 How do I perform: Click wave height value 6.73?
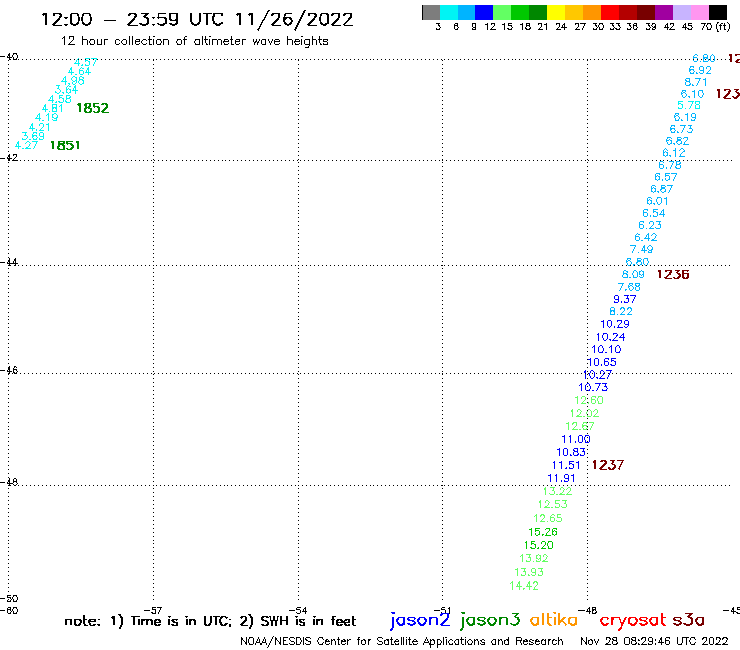[x=681, y=129]
